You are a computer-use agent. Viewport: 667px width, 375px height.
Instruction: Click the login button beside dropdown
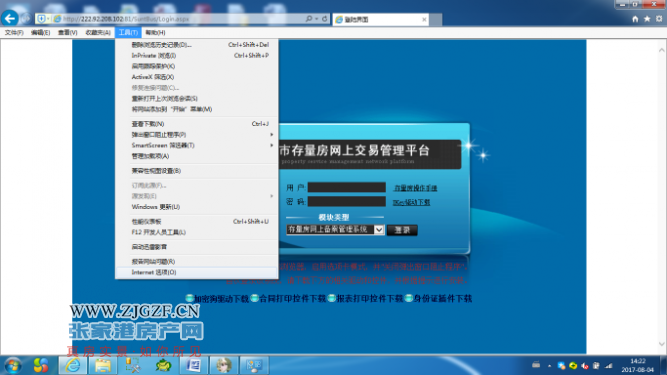click(x=402, y=230)
